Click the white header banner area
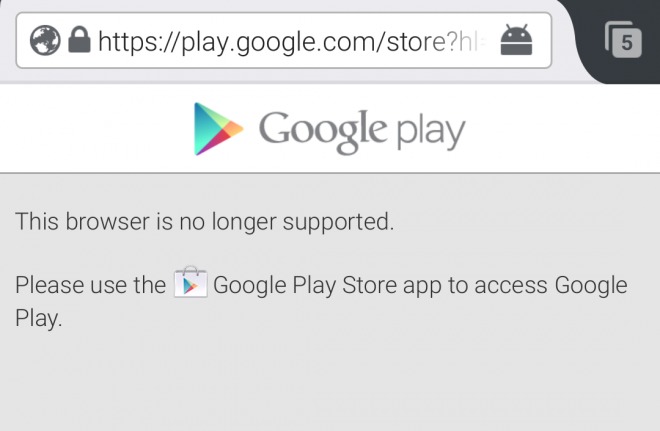 [x=330, y=128]
